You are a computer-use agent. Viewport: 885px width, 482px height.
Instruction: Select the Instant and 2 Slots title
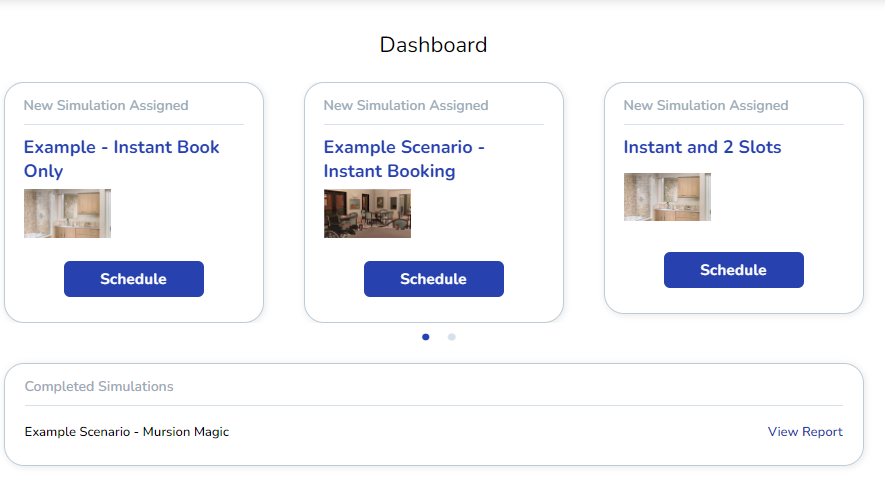coord(702,147)
